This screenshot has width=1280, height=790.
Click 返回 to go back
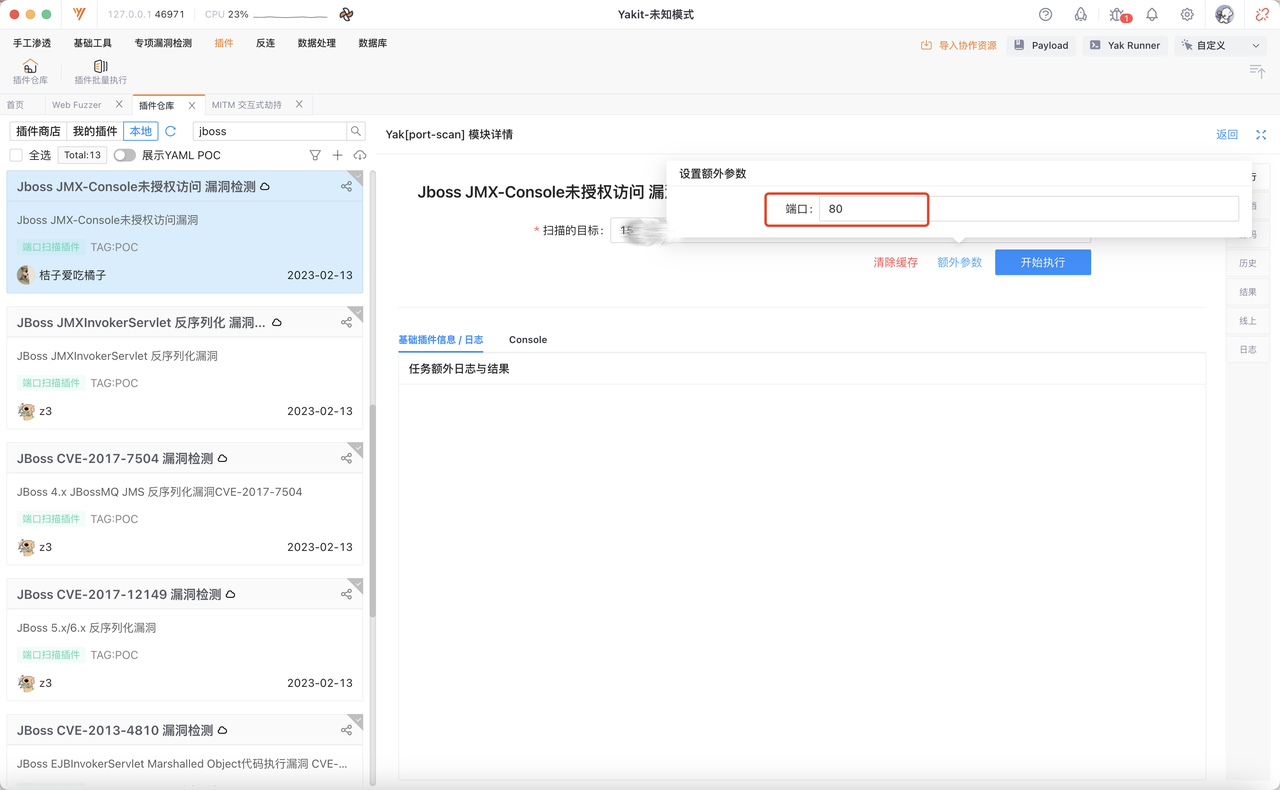coord(1227,135)
